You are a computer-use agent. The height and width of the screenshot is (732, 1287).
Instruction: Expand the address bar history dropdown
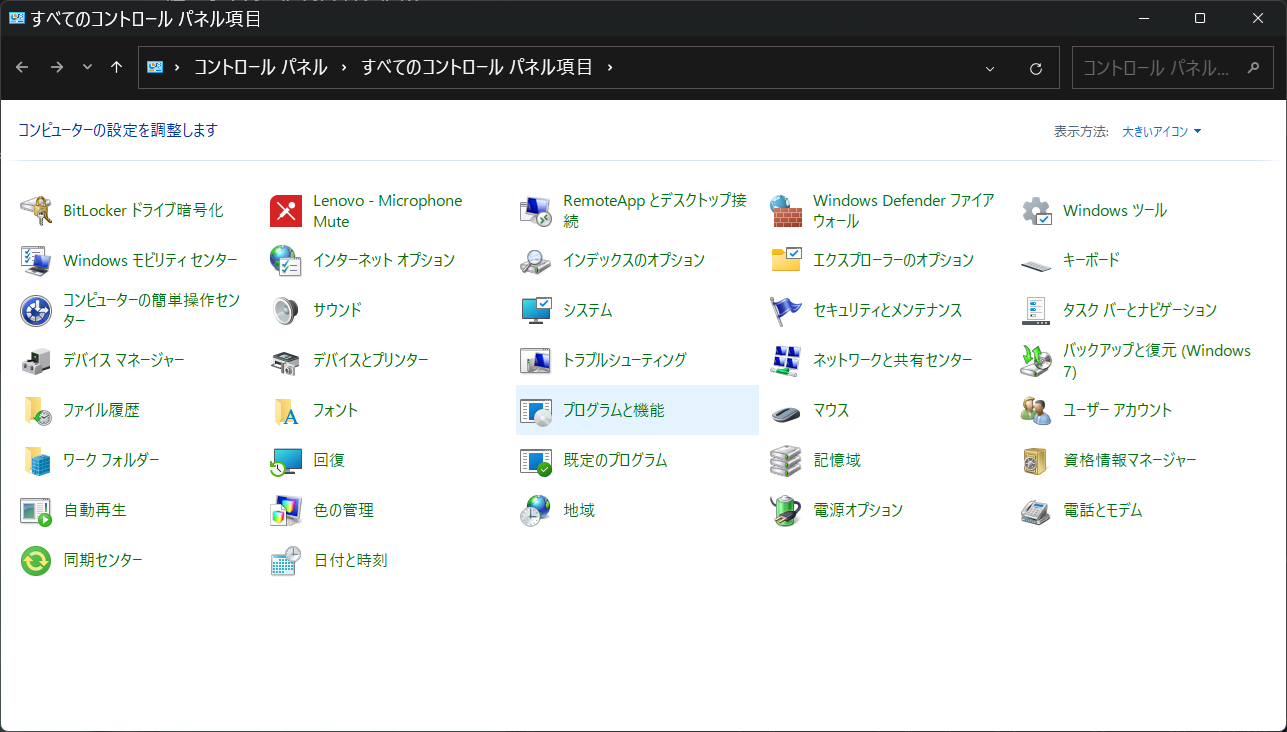click(x=990, y=68)
